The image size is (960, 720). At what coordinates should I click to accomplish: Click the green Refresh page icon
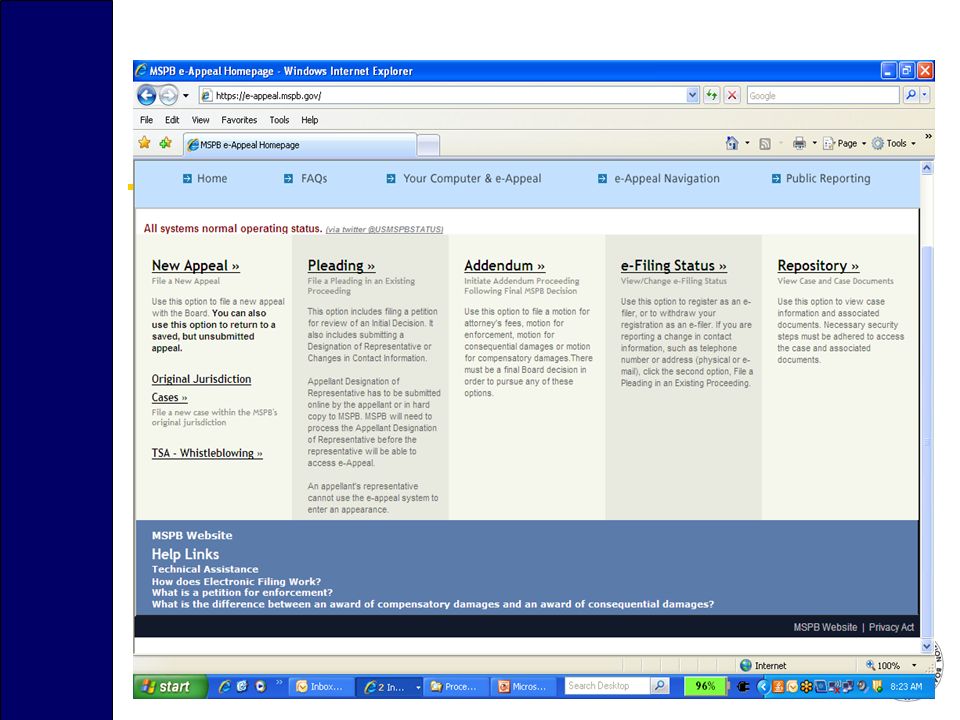click(711, 95)
